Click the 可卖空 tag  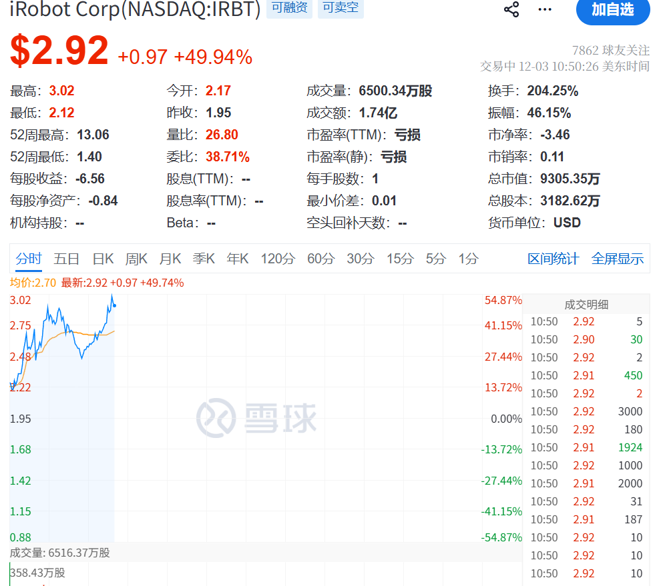pos(341,9)
